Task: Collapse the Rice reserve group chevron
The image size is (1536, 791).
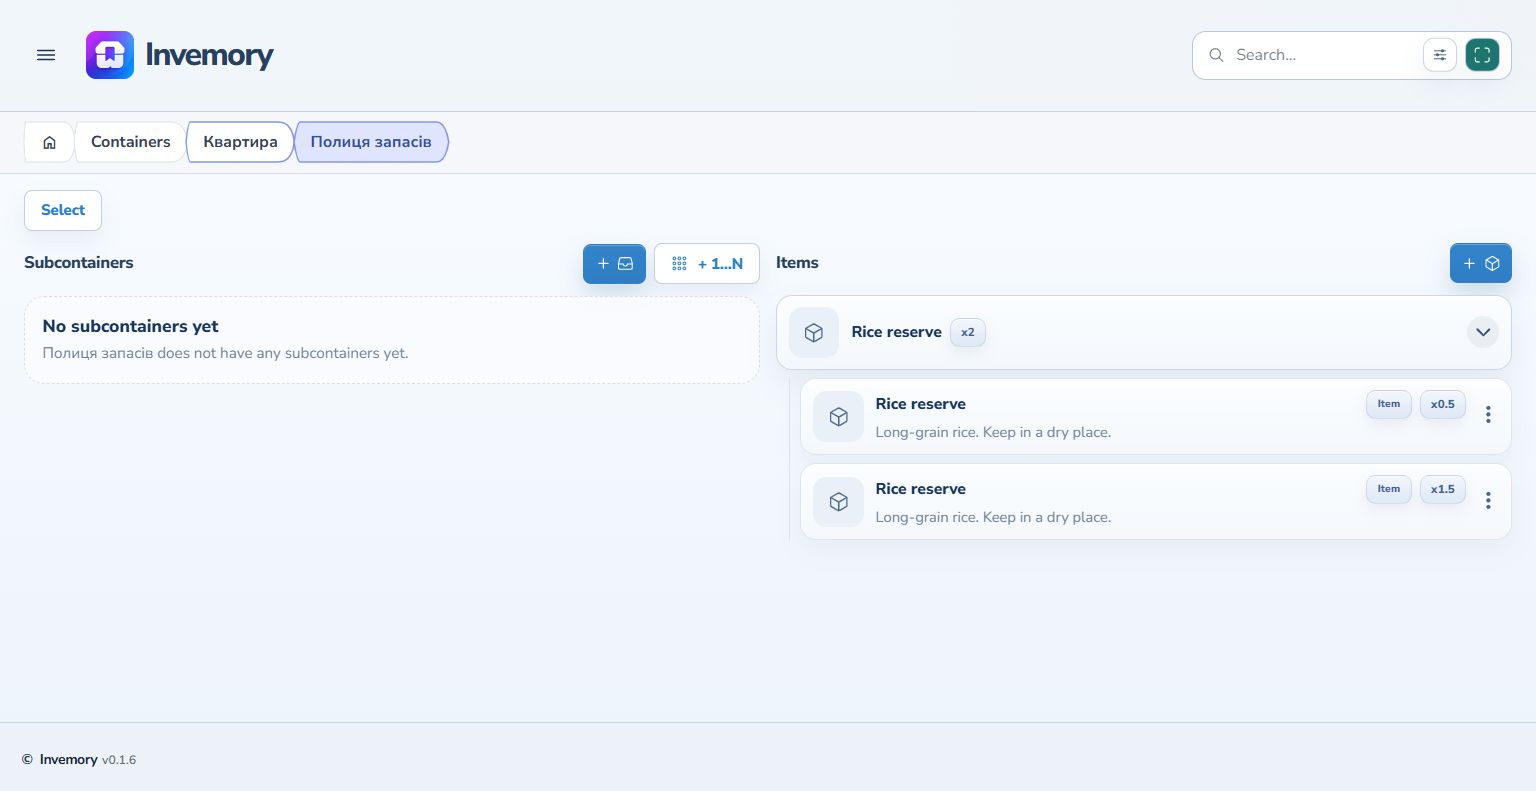Action: coord(1483,332)
